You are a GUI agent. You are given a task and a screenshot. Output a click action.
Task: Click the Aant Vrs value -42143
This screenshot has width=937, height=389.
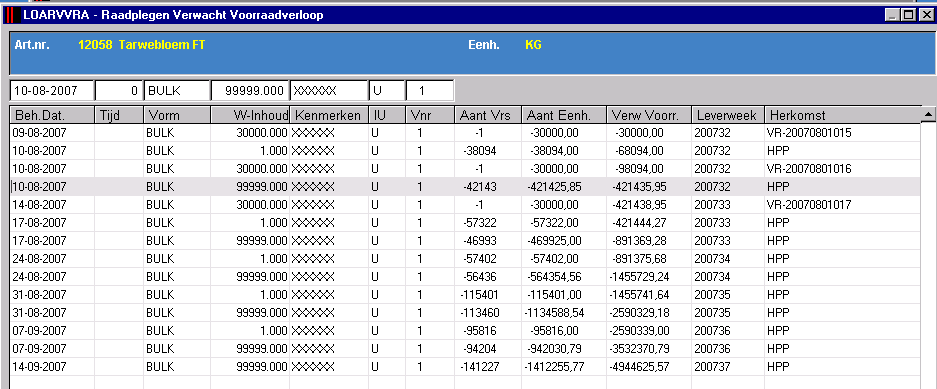point(480,187)
